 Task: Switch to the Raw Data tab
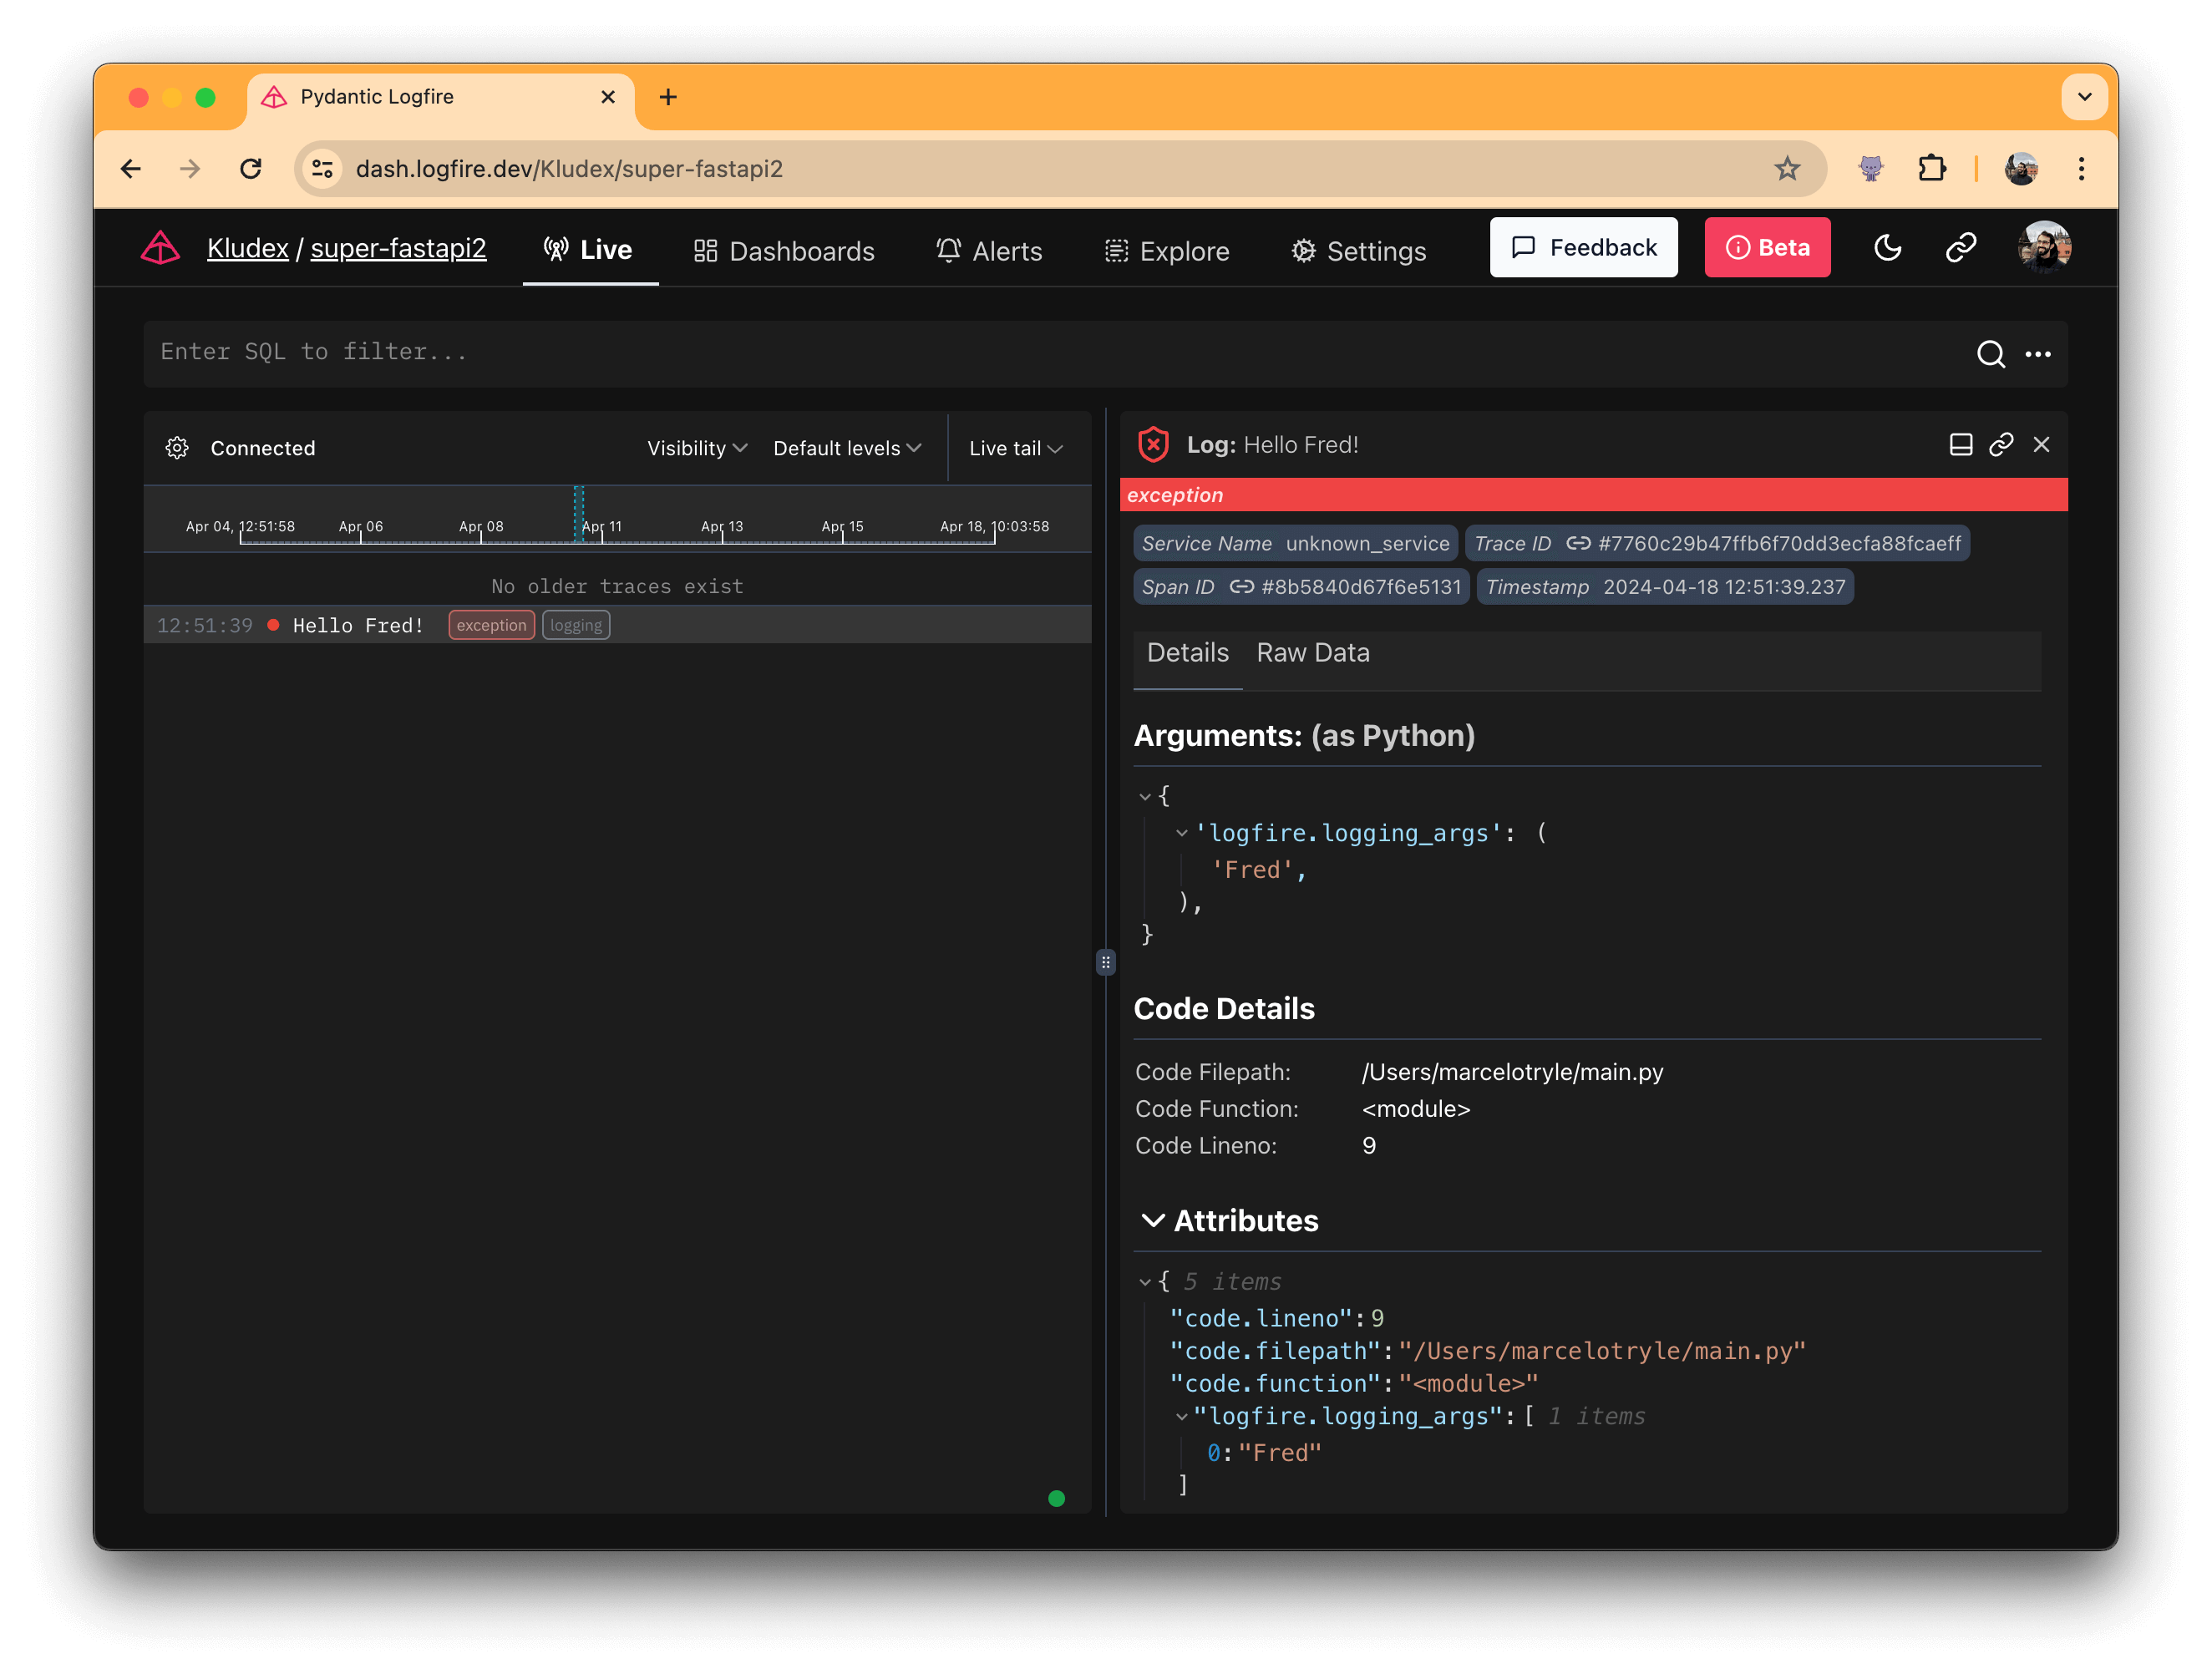pyautogui.click(x=1312, y=653)
